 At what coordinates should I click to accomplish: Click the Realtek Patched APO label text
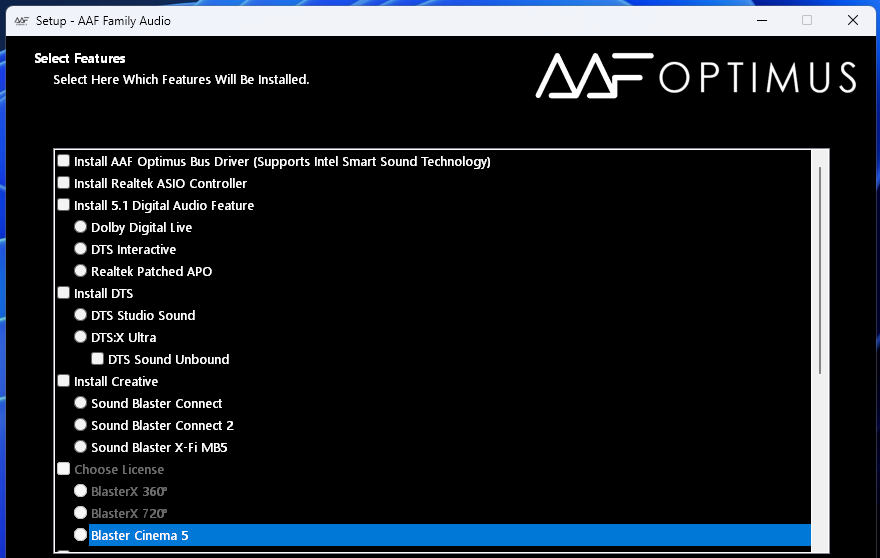pyautogui.click(x=152, y=272)
